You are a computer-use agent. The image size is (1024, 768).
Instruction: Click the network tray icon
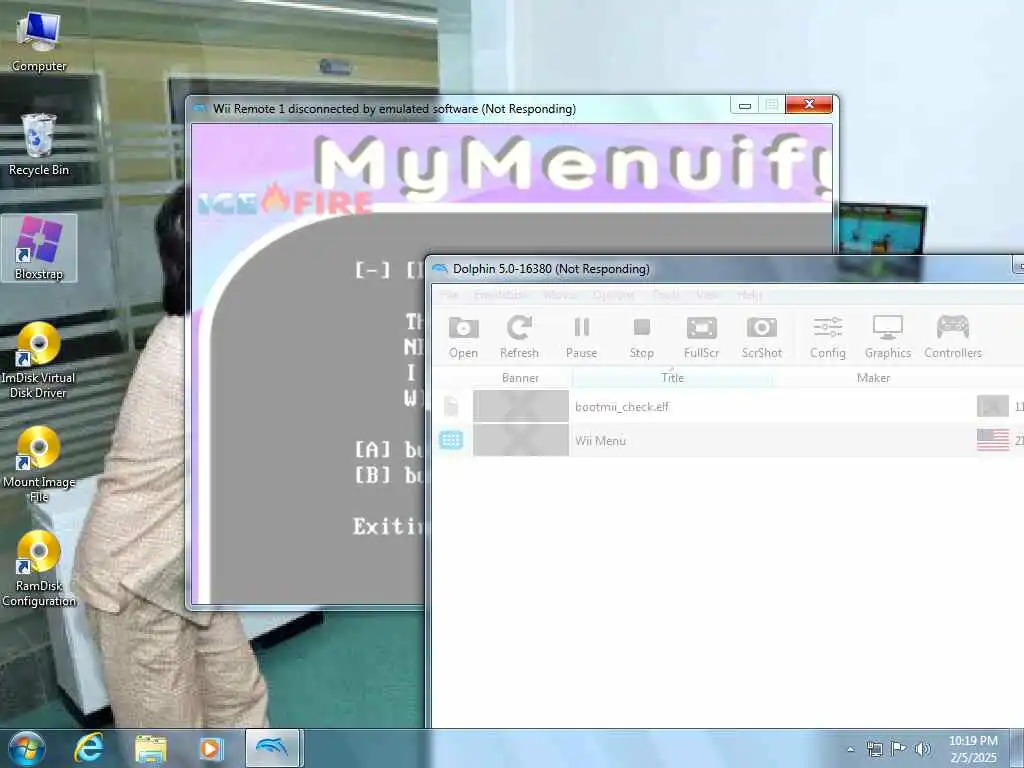[x=874, y=749]
